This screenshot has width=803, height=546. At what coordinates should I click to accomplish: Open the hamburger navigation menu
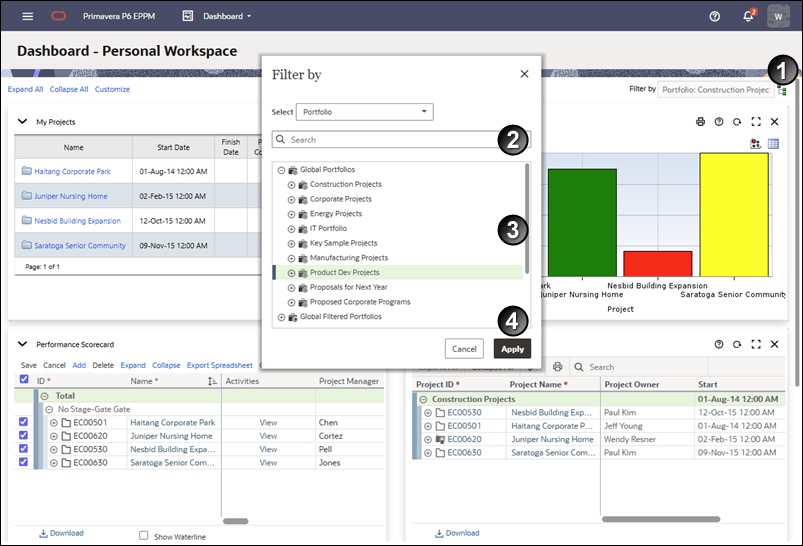pos(28,16)
